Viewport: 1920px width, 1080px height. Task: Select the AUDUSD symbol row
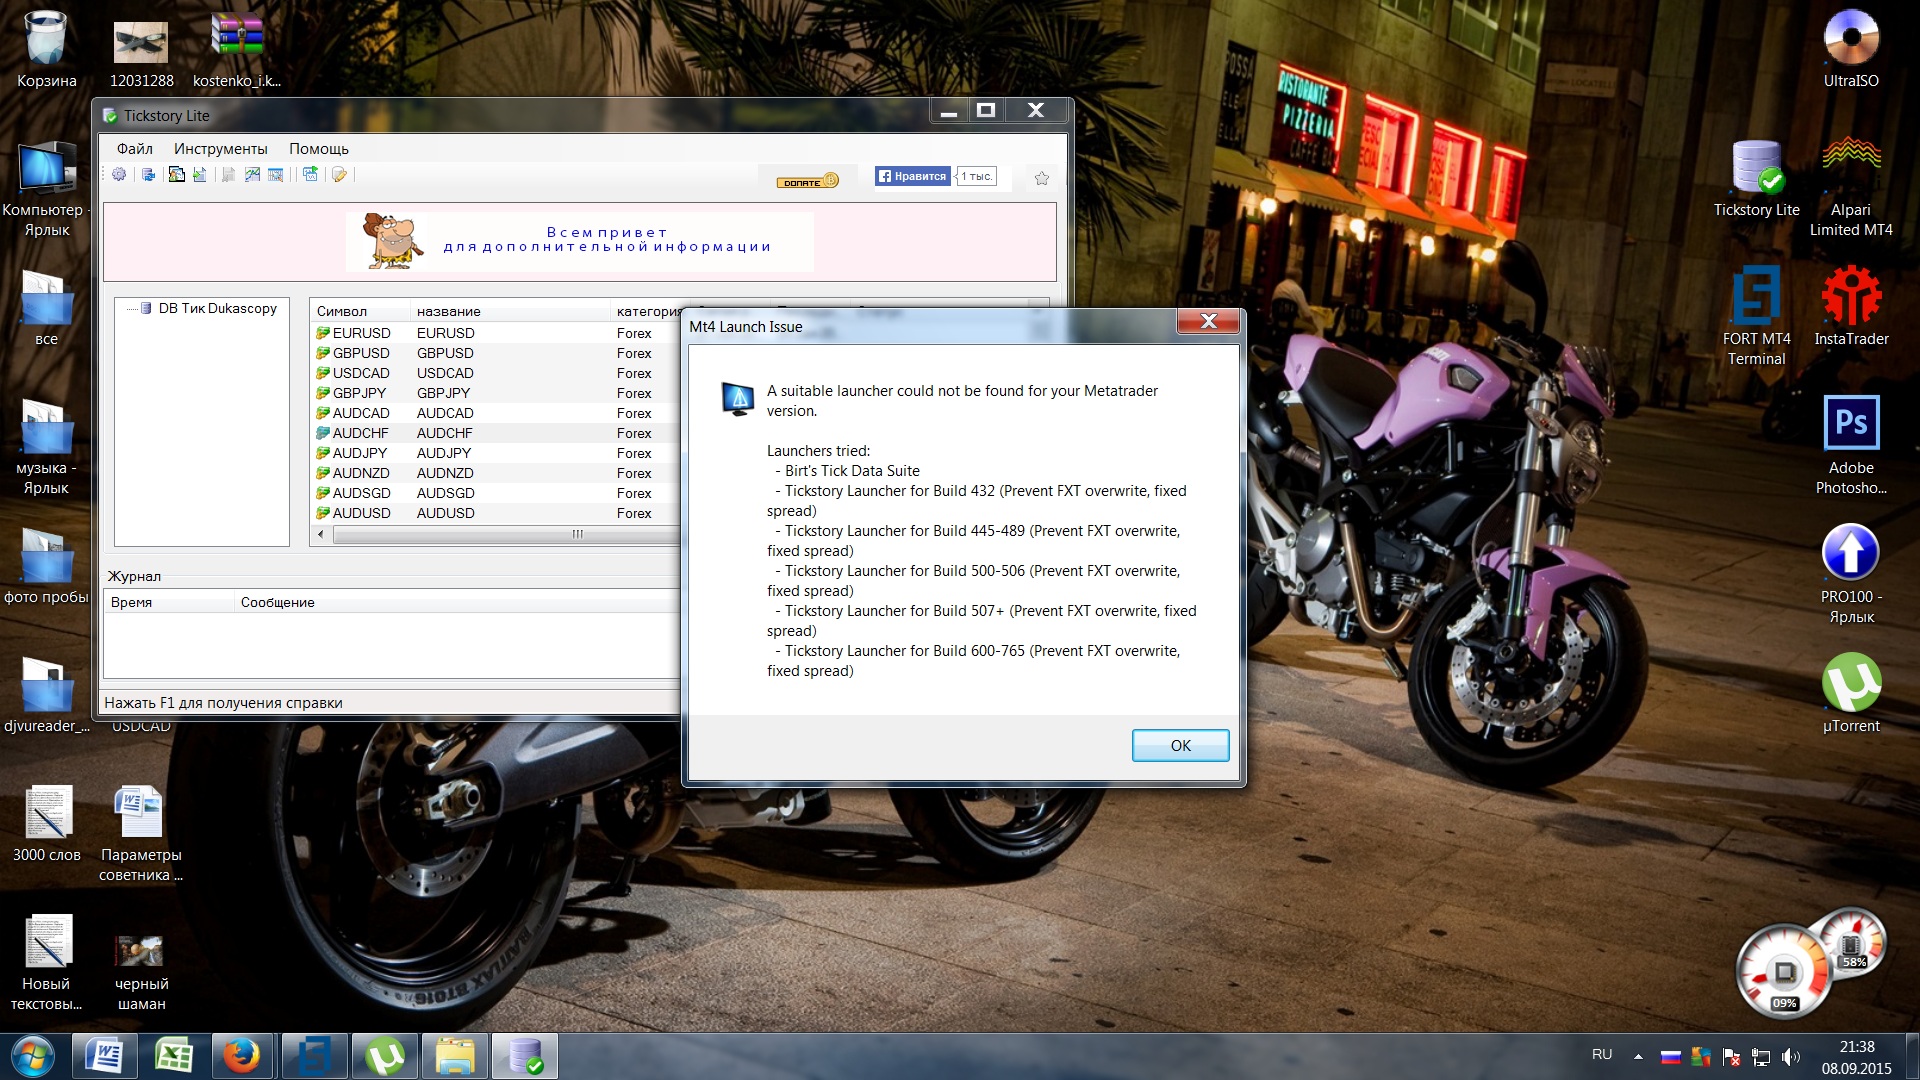[x=495, y=513]
